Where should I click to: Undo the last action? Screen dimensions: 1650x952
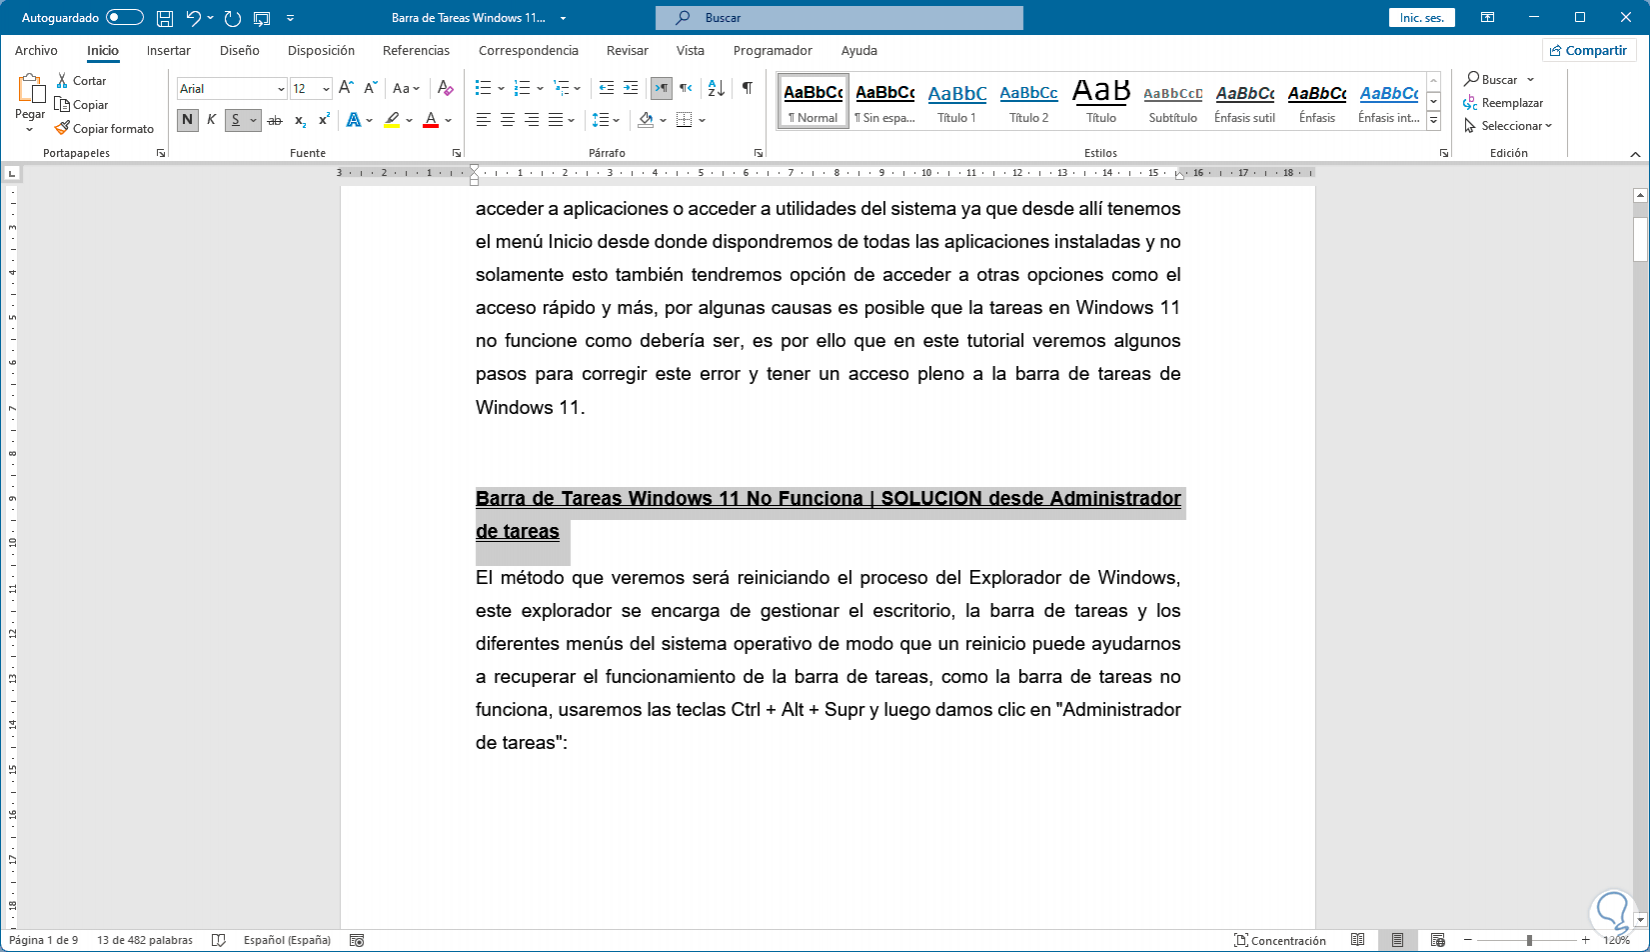(194, 18)
